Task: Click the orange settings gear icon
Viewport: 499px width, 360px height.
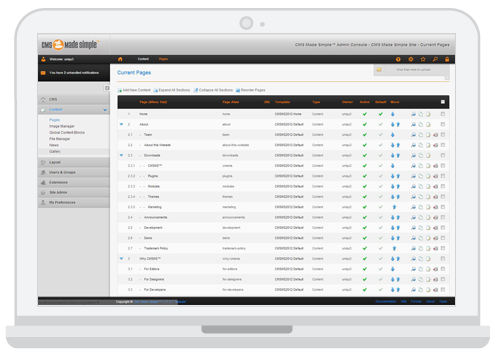Action: (411, 59)
